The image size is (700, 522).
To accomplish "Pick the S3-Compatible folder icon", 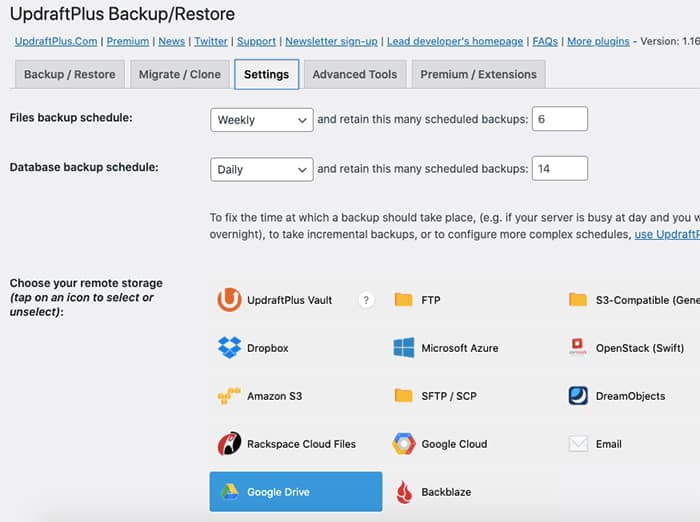I will [x=578, y=300].
